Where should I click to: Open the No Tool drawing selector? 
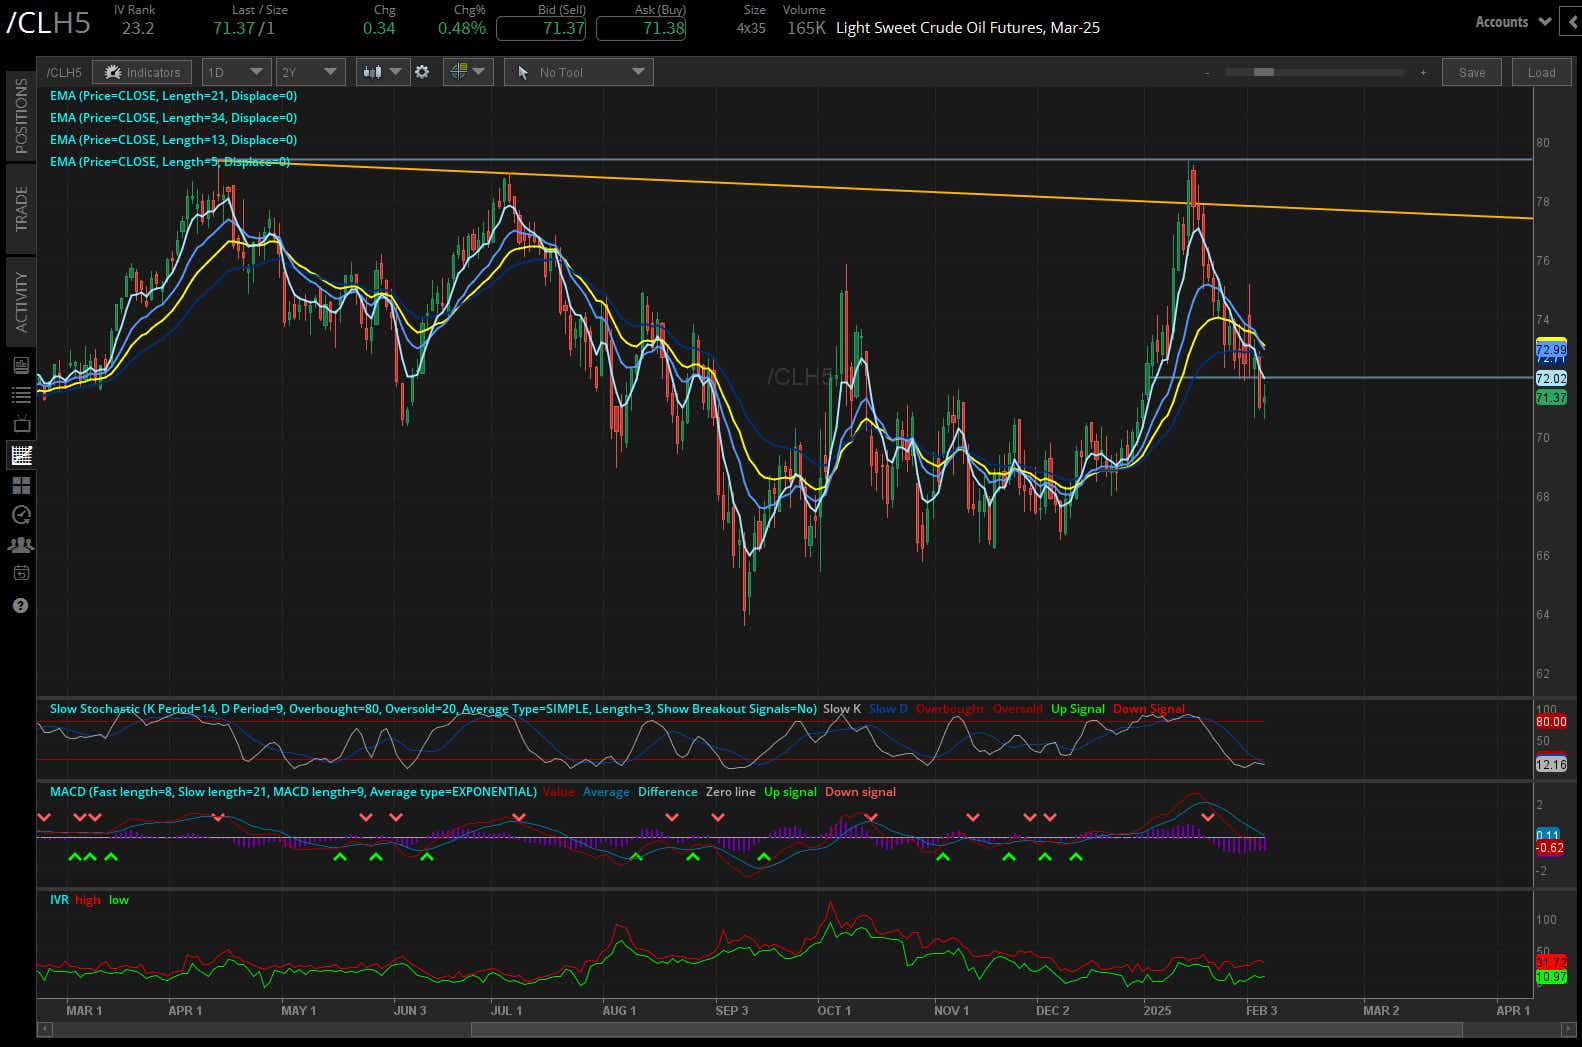(579, 72)
